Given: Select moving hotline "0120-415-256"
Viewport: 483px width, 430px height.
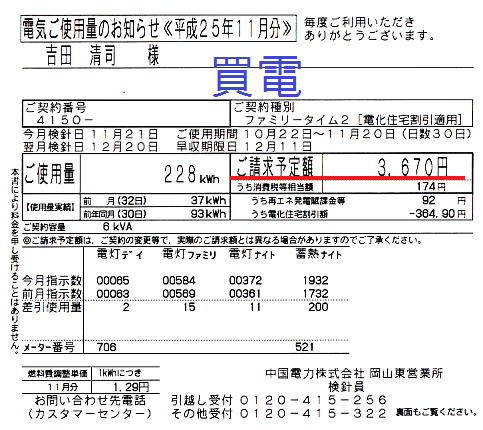Looking at the screenshot, I should 313,400.
